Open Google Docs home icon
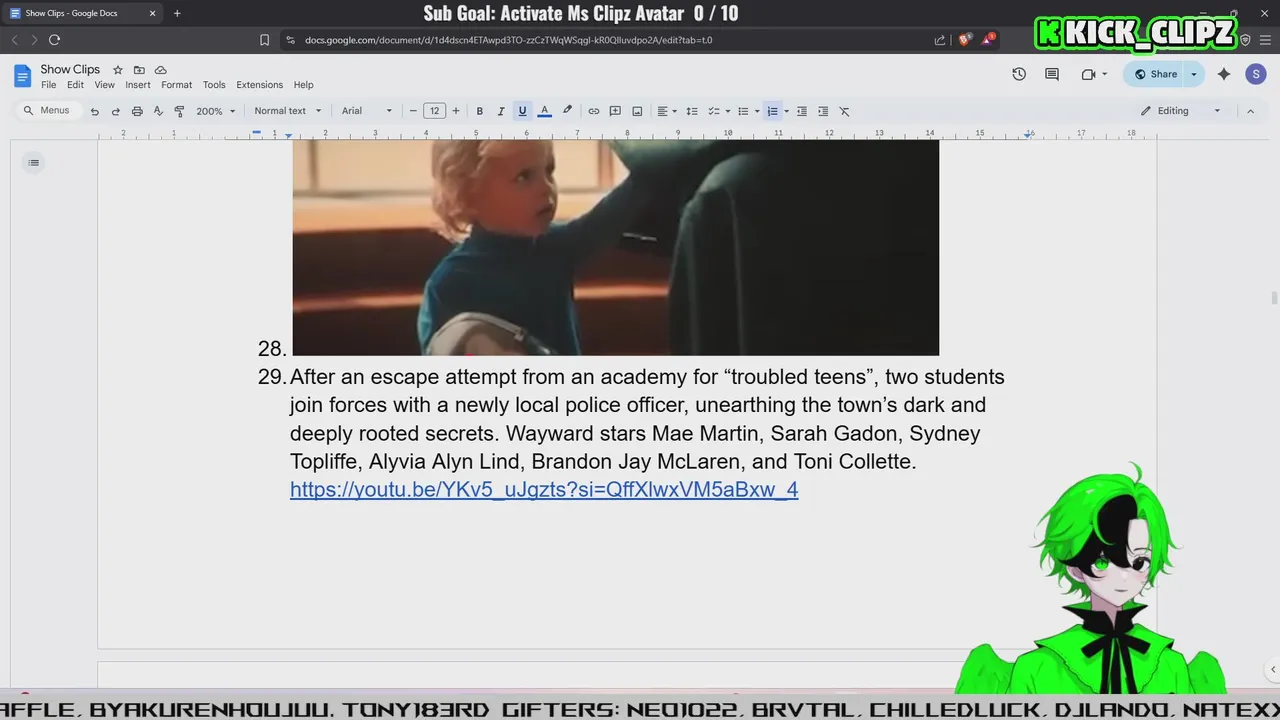 [22, 76]
